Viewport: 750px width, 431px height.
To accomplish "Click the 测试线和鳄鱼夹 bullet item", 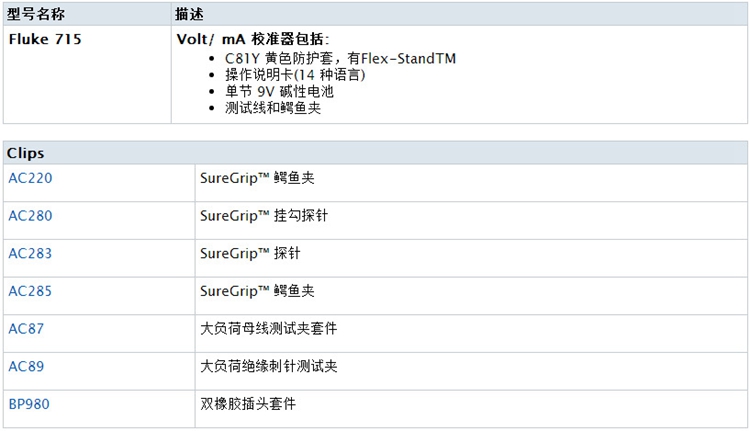I will coord(273,108).
